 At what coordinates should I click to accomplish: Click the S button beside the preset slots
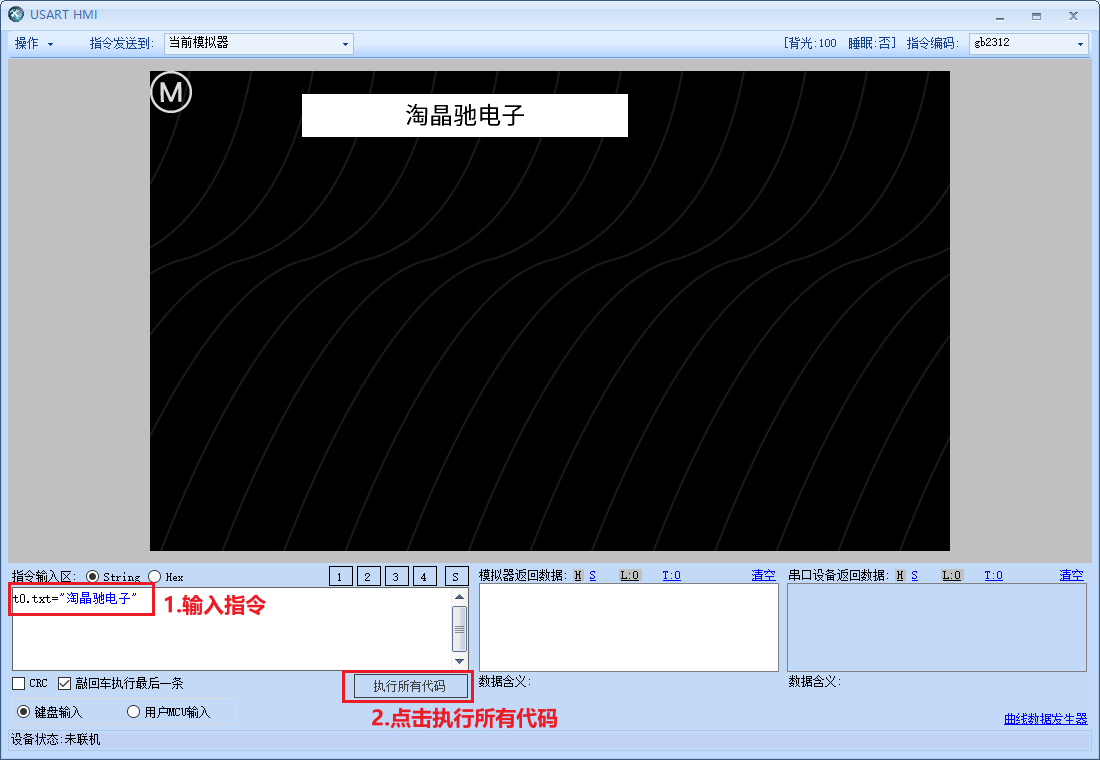(x=455, y=576)
